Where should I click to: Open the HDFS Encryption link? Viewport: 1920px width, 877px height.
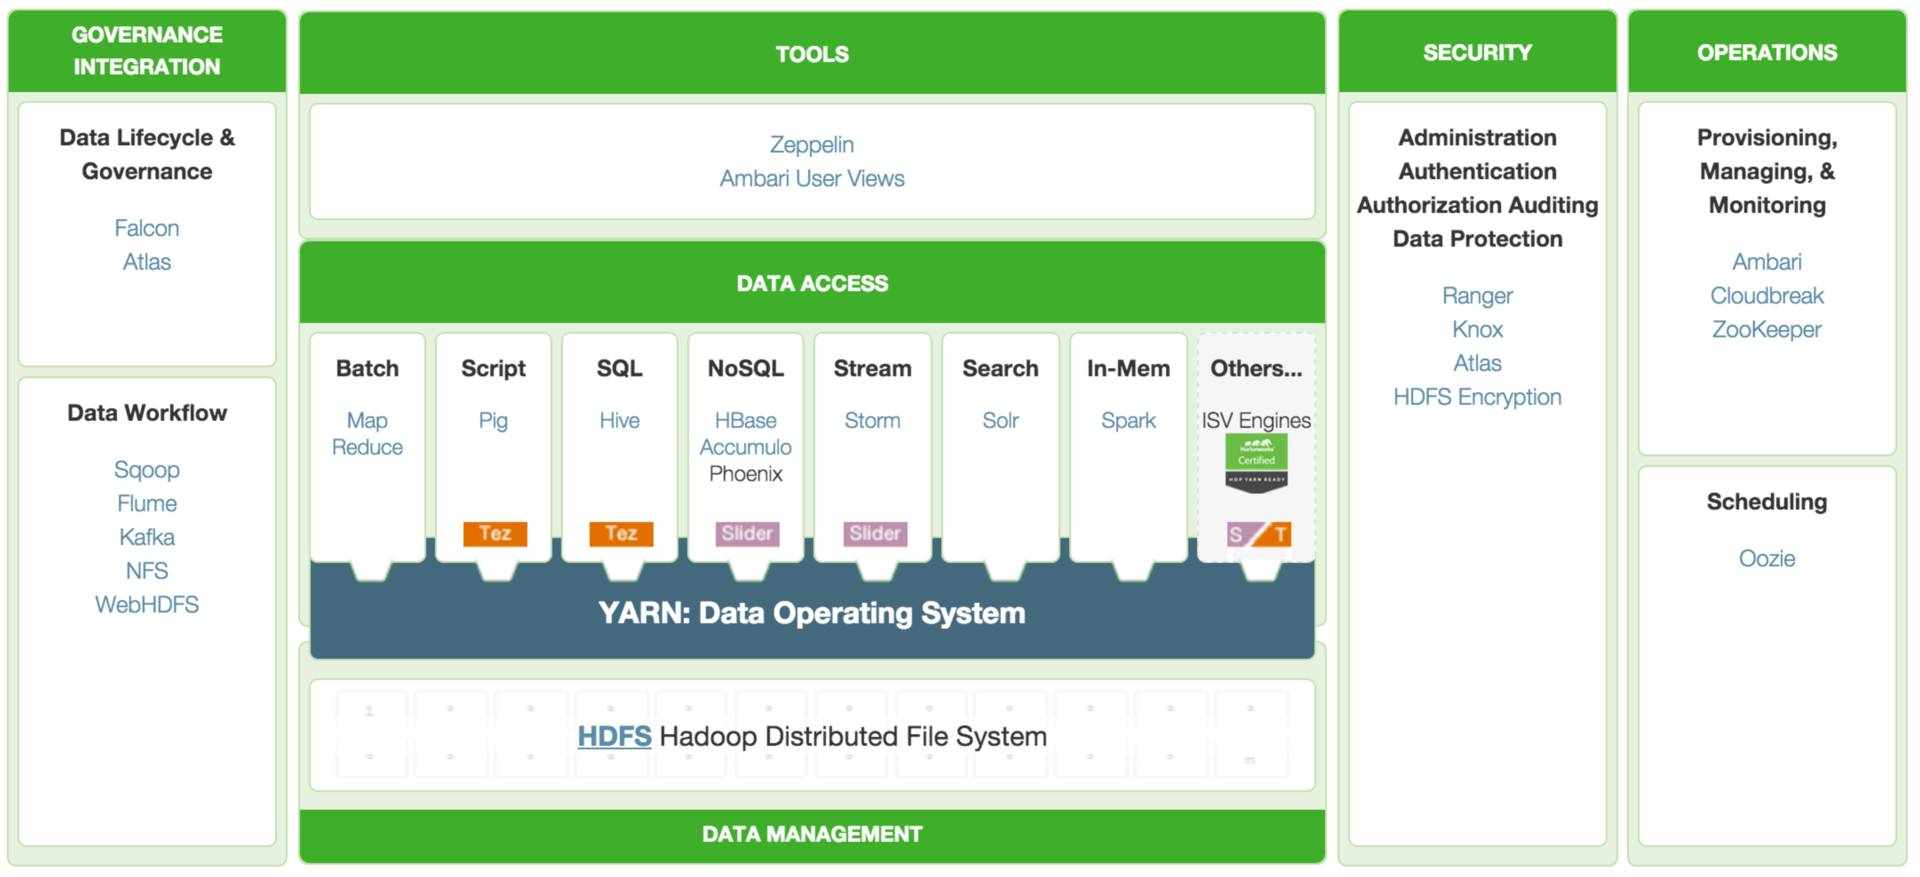[1477, 398]
